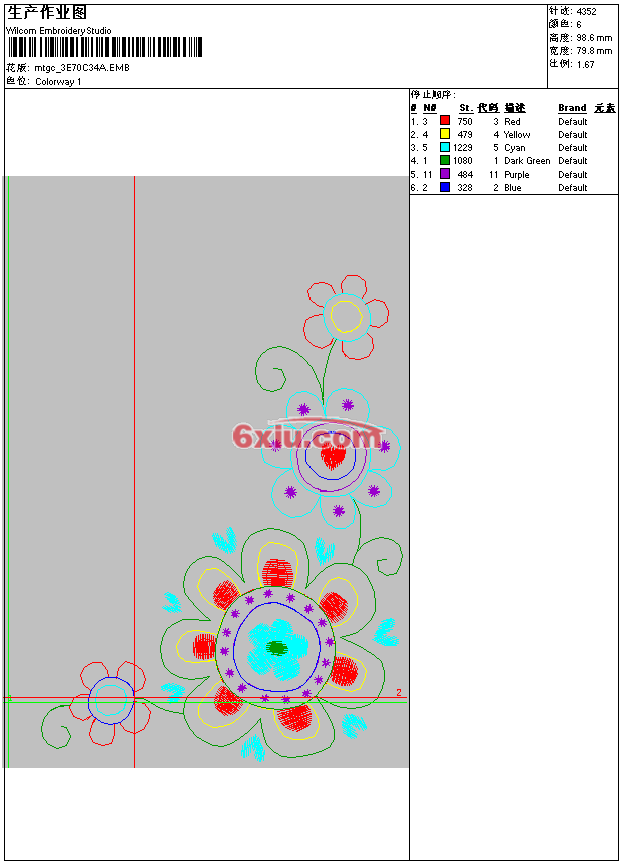Pick the Purple thread color swatch
This screenshot has width=620, height=861.
(445, 174)
